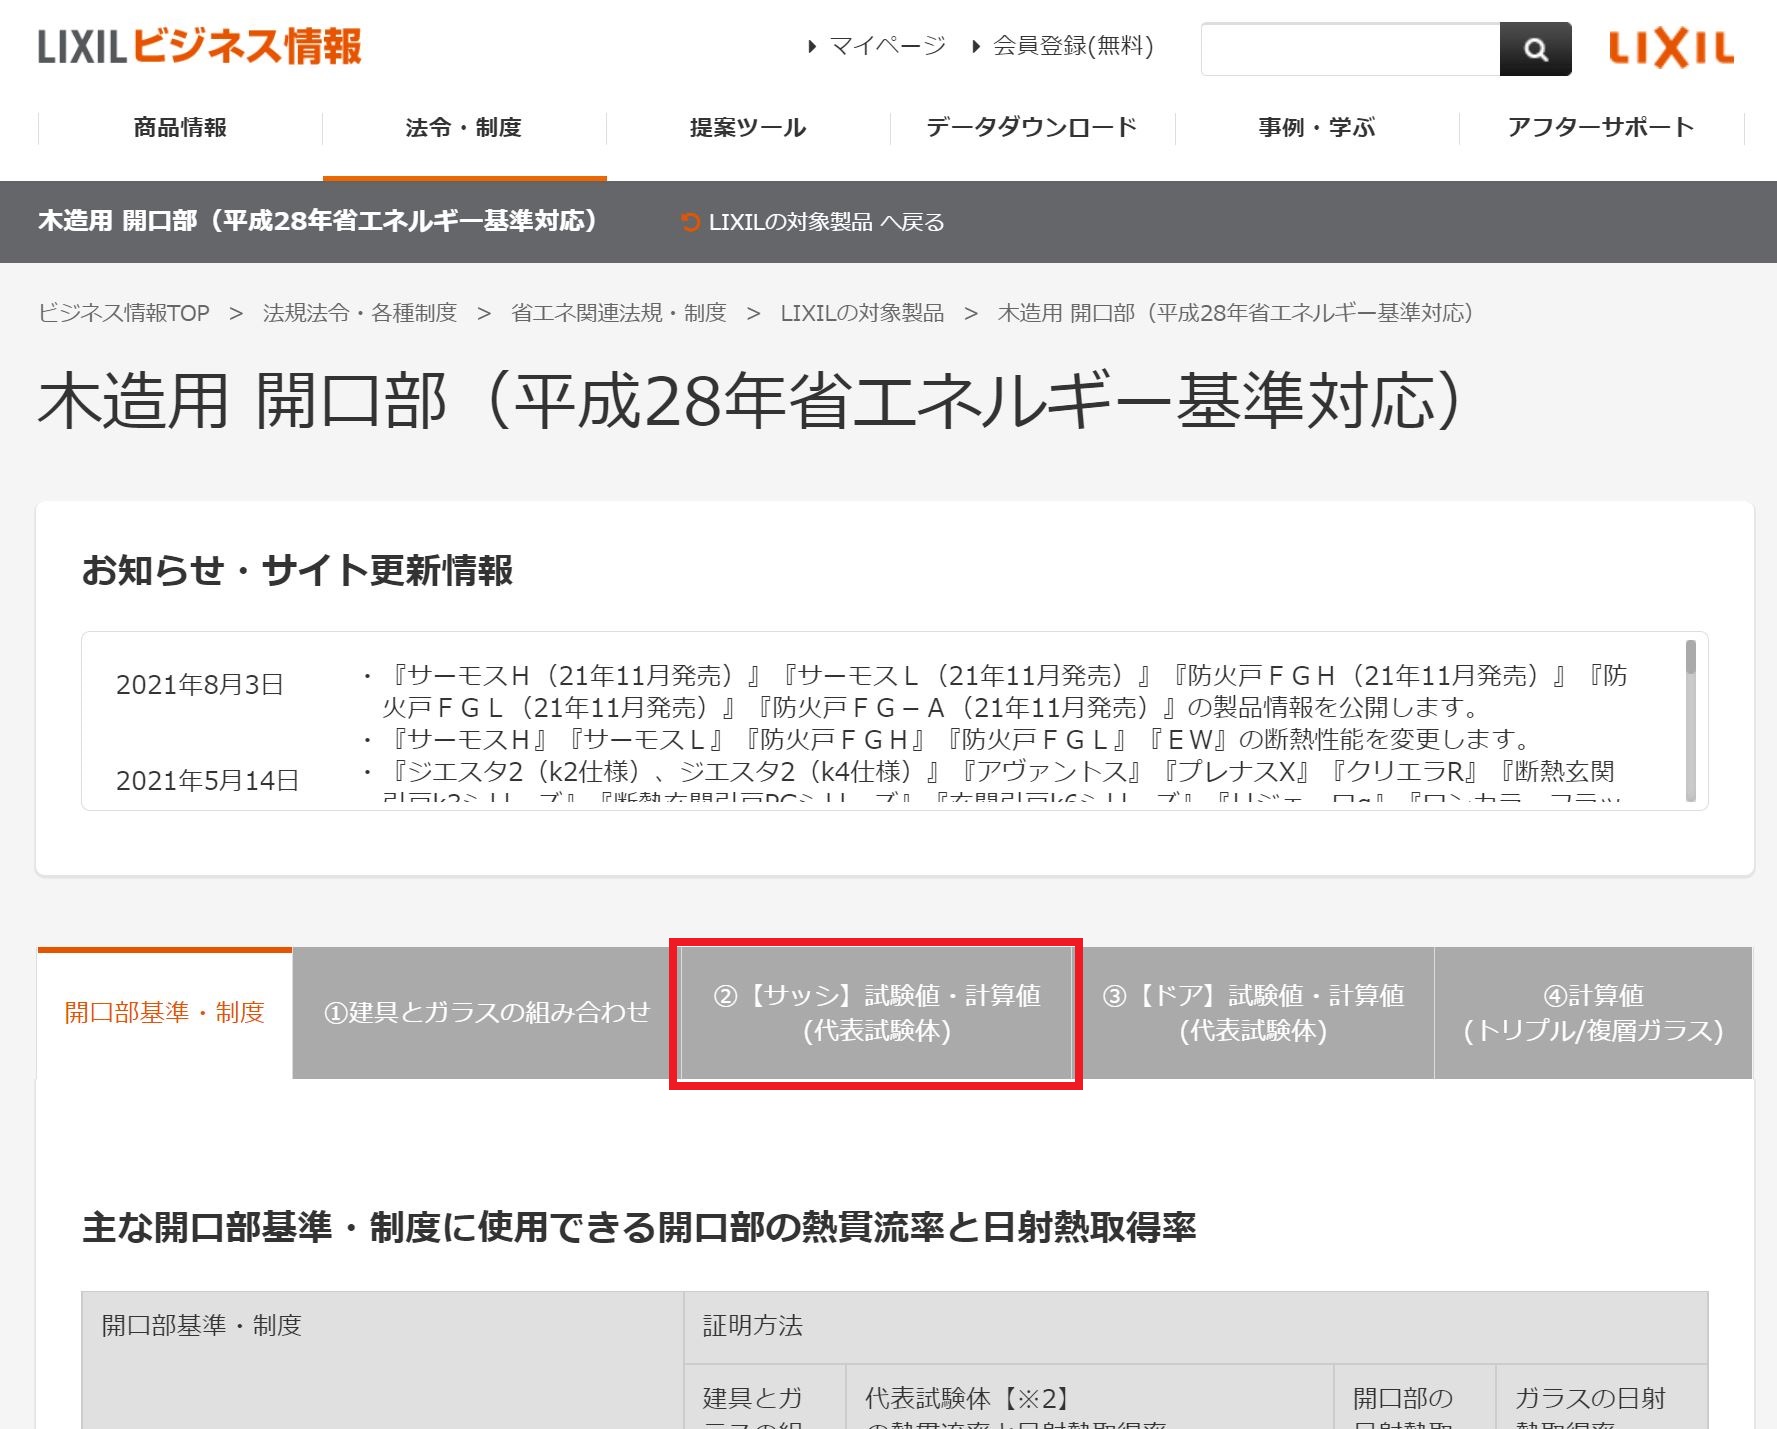Image resolution: width=1777 pixels, height=1429 pixels.
Task: Open the アフターサポート menu
Action: click(1598, 127)
